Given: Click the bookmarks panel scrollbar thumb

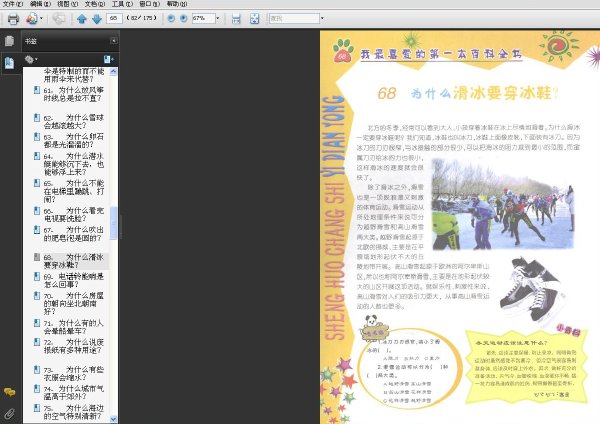Looking at the screenshot, I should (113, 223).
